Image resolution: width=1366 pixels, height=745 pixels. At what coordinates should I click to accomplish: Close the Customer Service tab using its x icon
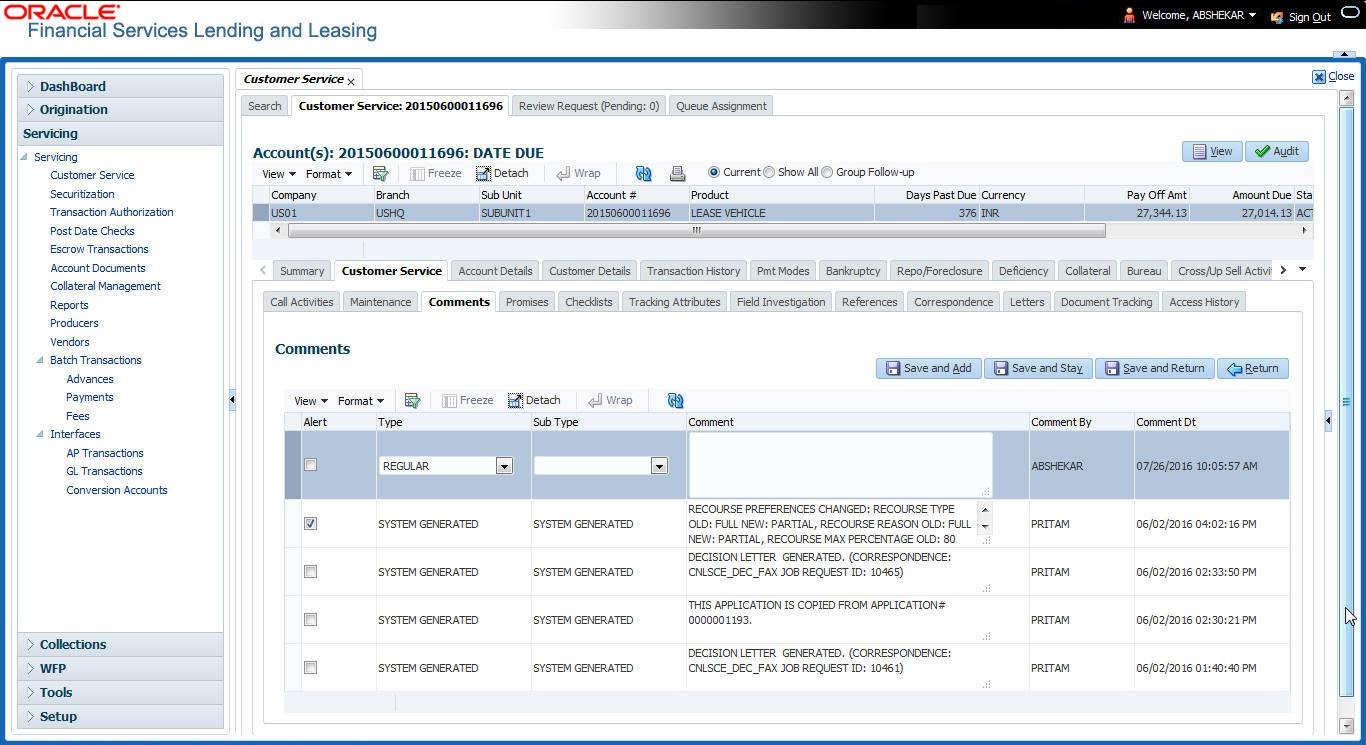(x=351, y=81)
